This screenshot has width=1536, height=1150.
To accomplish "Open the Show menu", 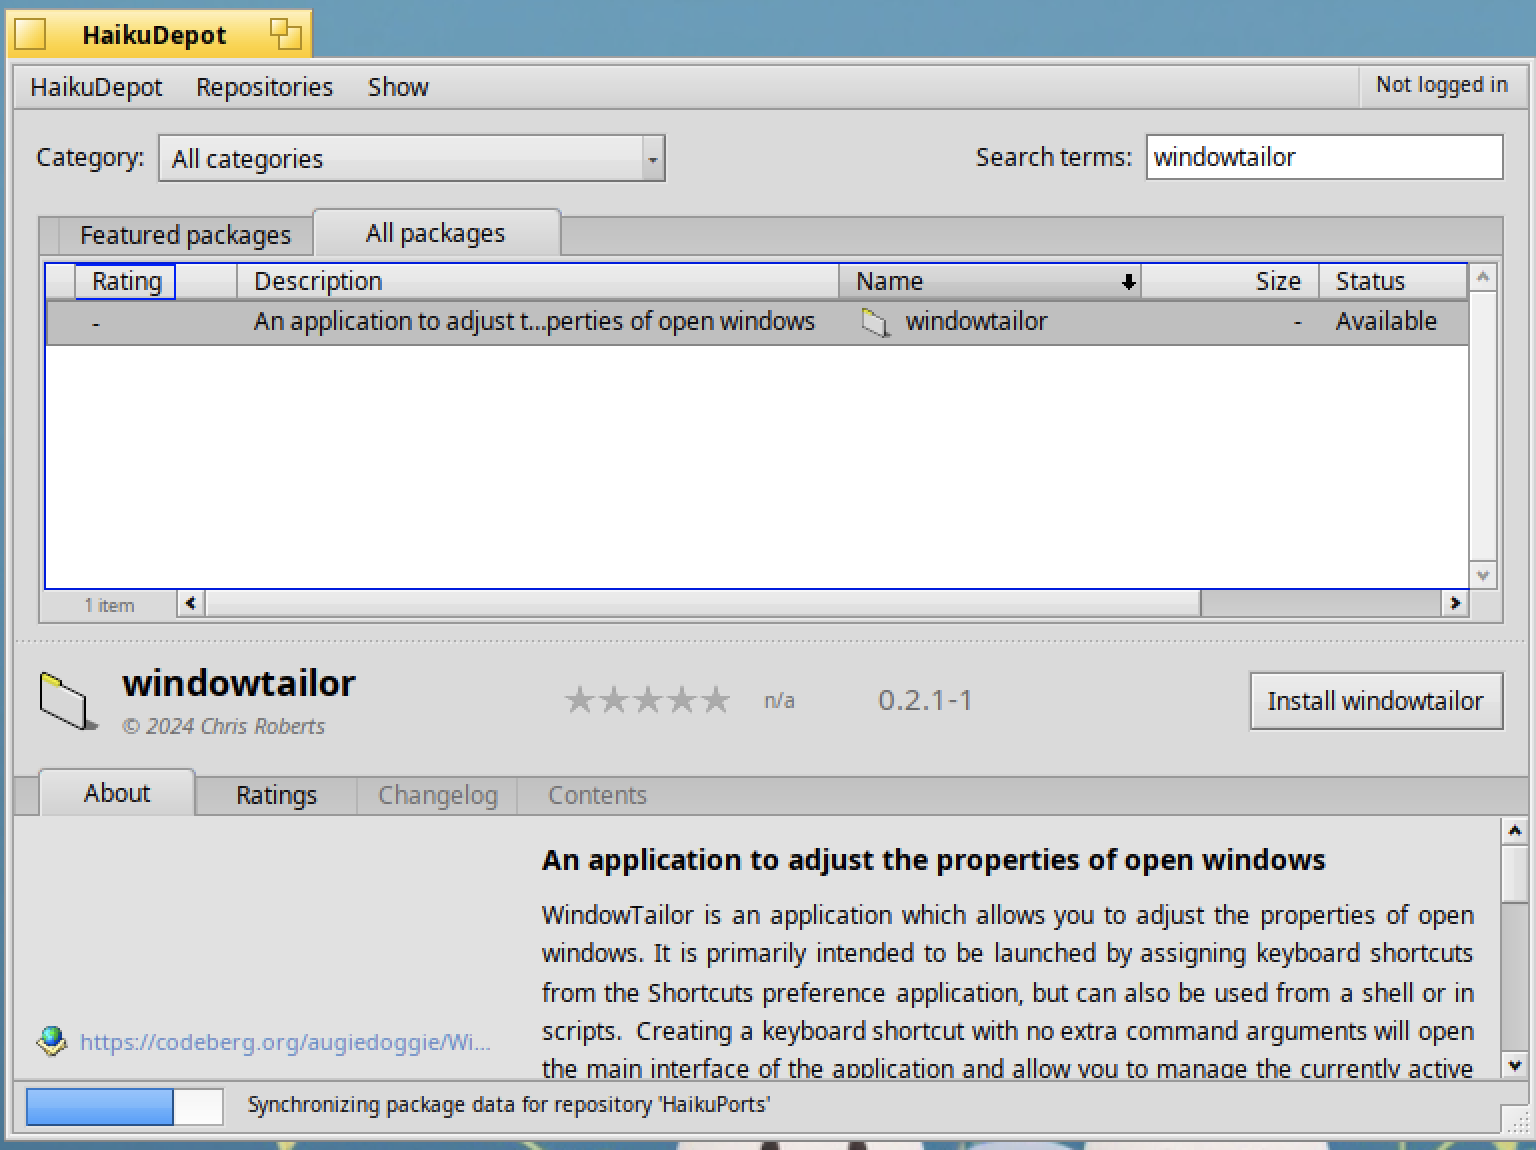I will click(x=398, y=87).
